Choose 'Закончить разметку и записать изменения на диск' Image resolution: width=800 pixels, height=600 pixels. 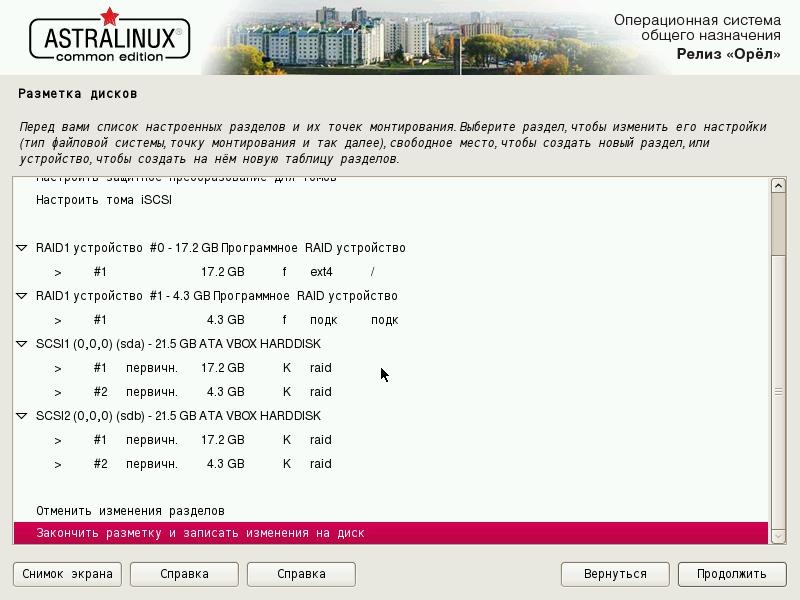tap(391, 533)
